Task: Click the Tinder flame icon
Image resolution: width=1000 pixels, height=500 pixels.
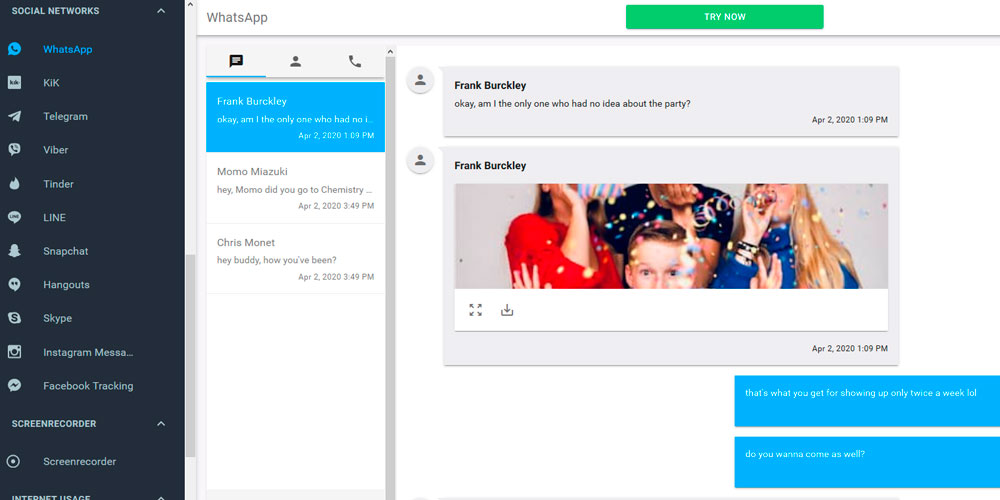Action: click(x=14, y=184)
